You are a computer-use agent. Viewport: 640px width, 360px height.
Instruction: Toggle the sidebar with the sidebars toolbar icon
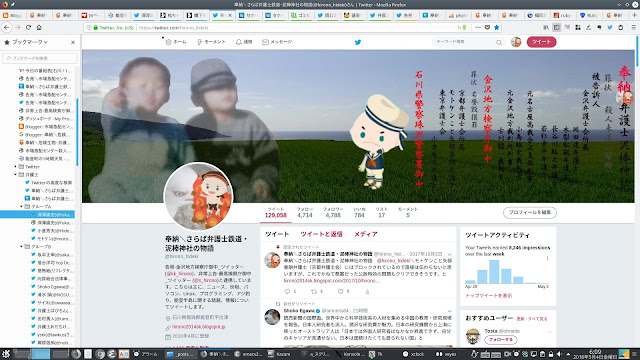point(556,27)
